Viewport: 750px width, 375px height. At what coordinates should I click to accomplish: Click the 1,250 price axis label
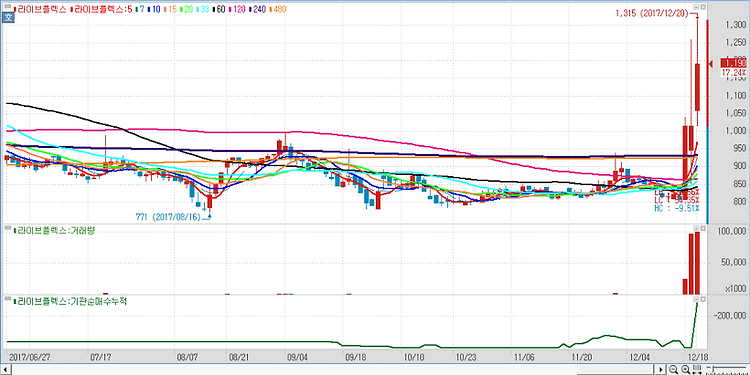pyautogui.click(x=735, y=43)
